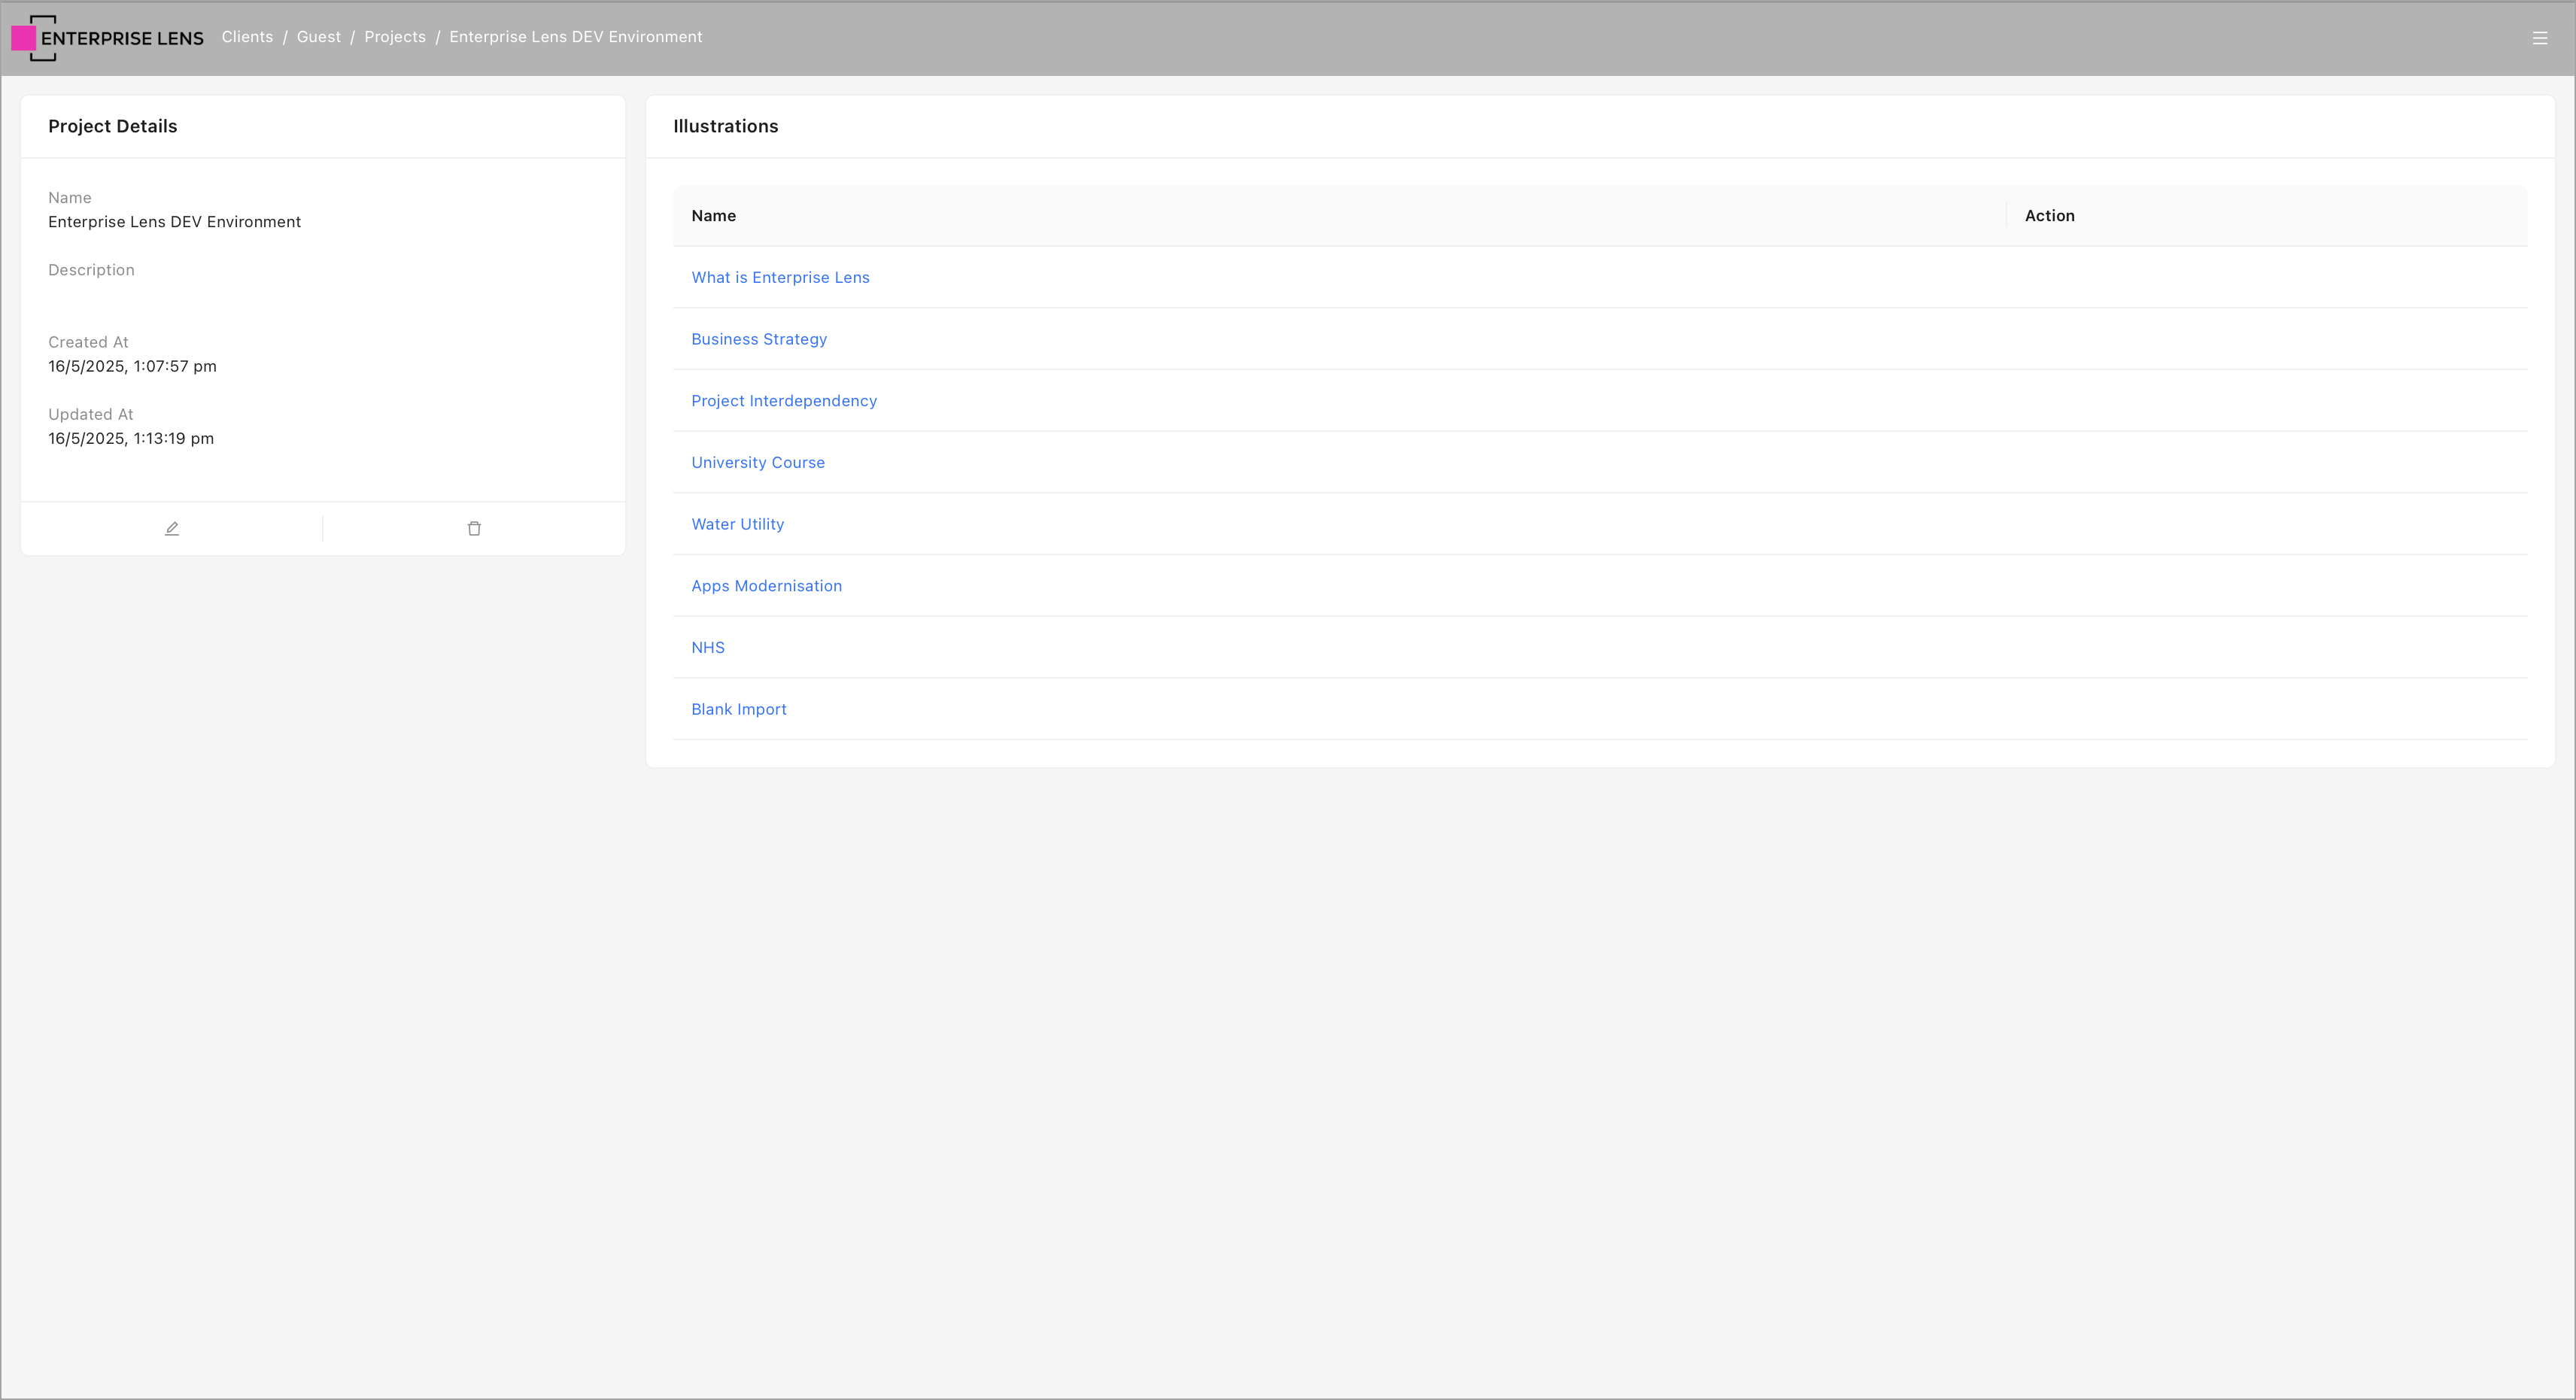
Task: Open the What is Enterprise Lens illustration
Action: [780, 277]
